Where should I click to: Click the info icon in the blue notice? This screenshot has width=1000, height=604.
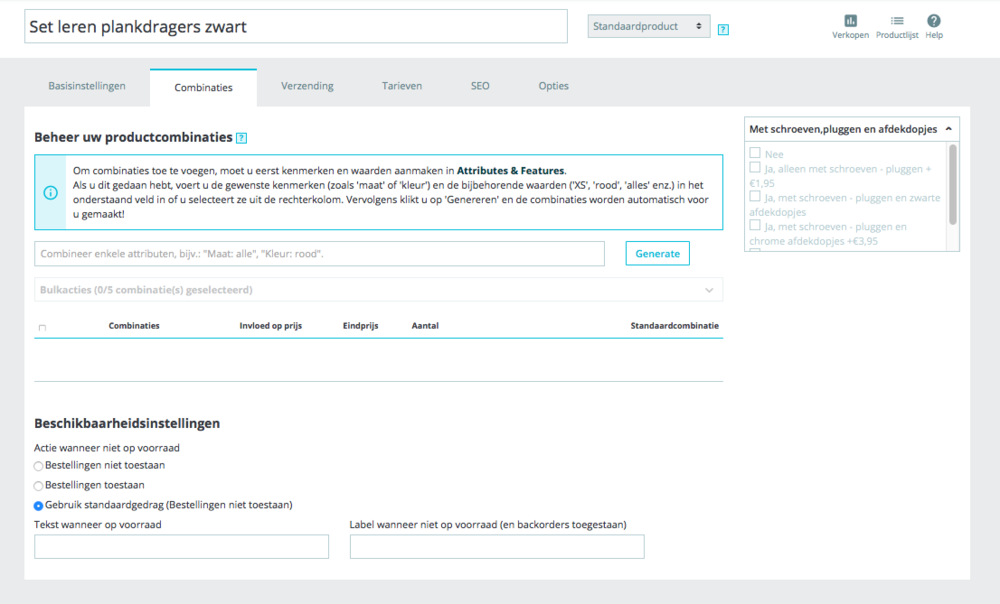coord(50,193)
